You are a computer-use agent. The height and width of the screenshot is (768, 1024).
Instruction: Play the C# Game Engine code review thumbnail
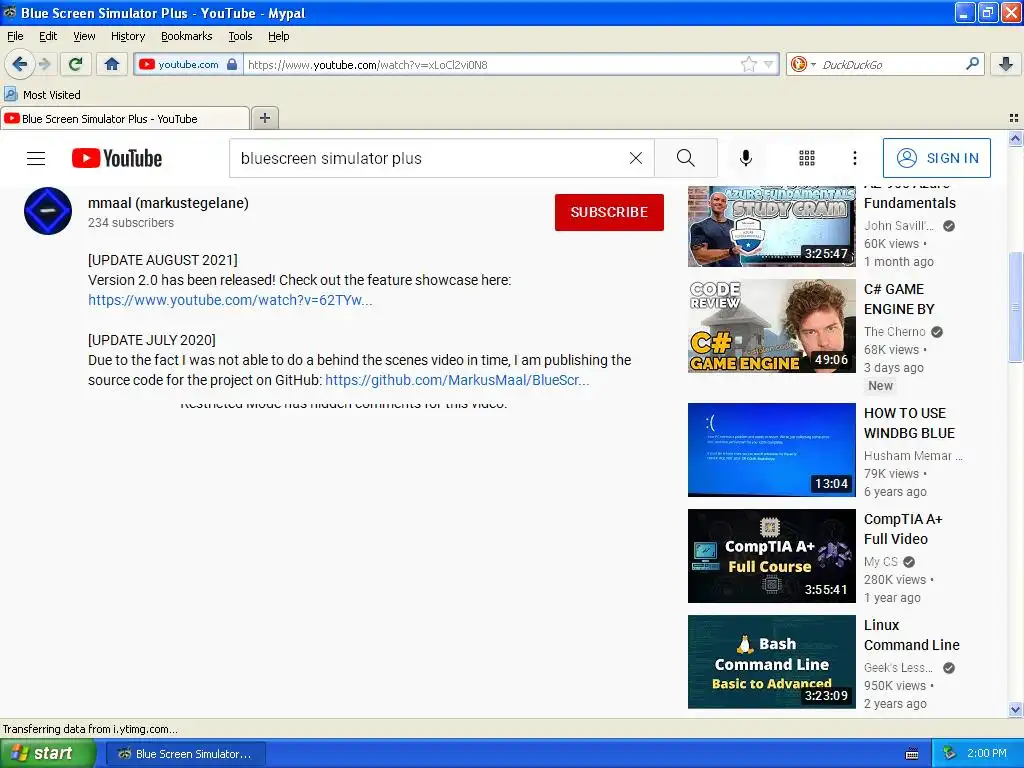pos(771,326)
